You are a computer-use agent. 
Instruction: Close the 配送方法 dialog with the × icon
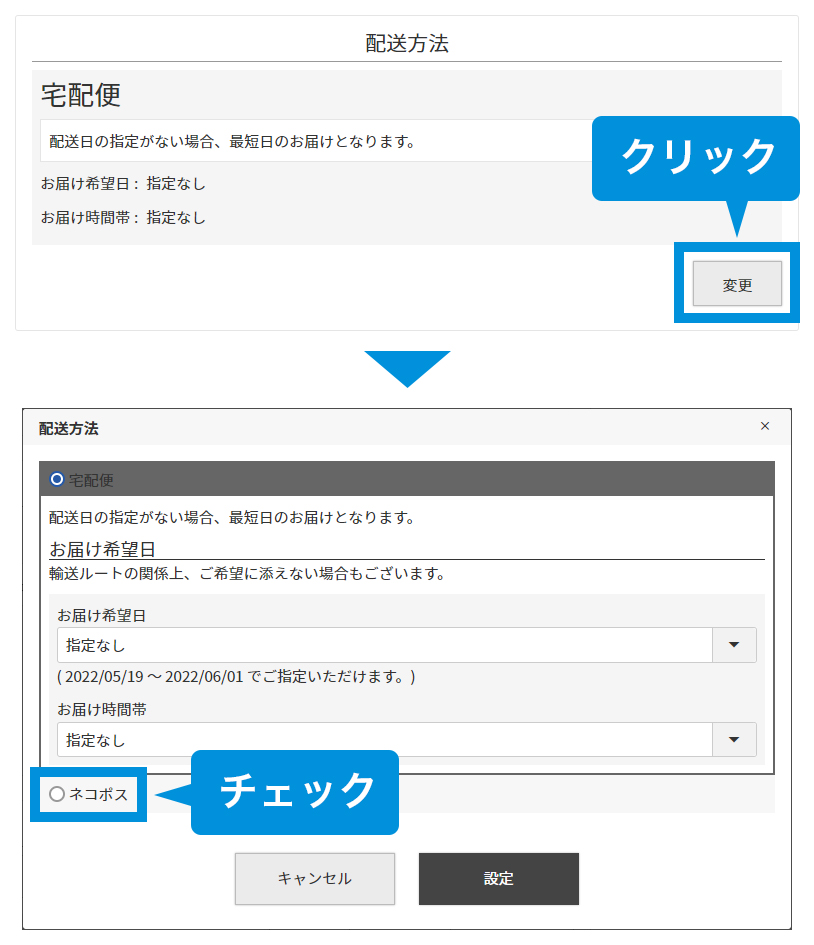tap(765, 426)
